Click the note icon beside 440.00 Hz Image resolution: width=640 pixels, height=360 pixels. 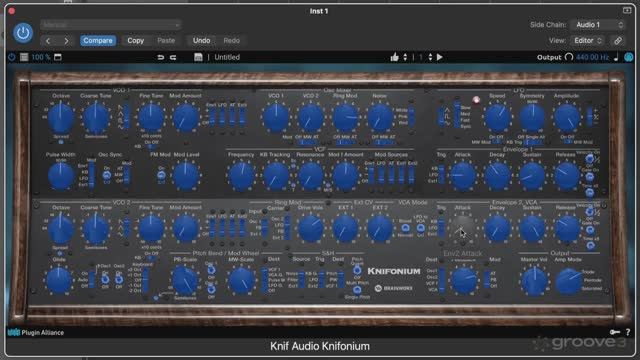[616, 57]
